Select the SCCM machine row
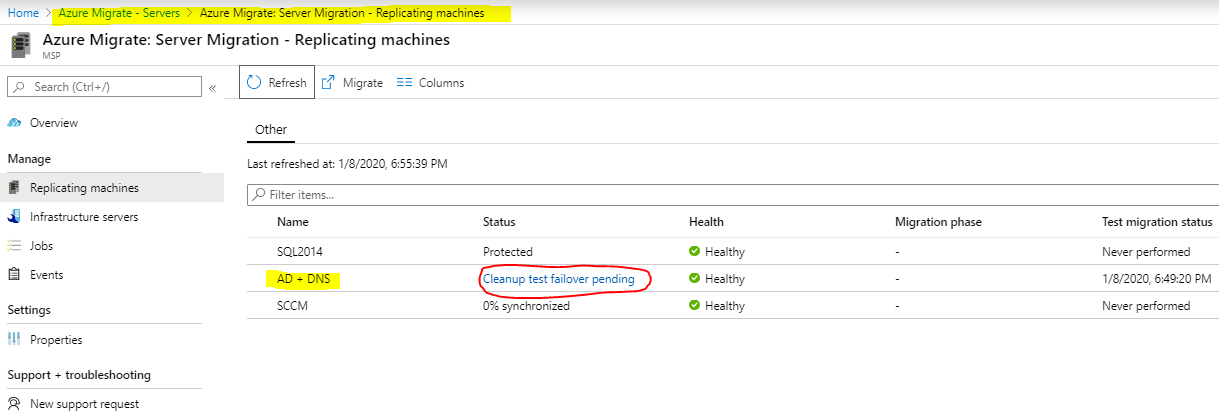This screenshot has width=1219, height=417. [733, 306]
